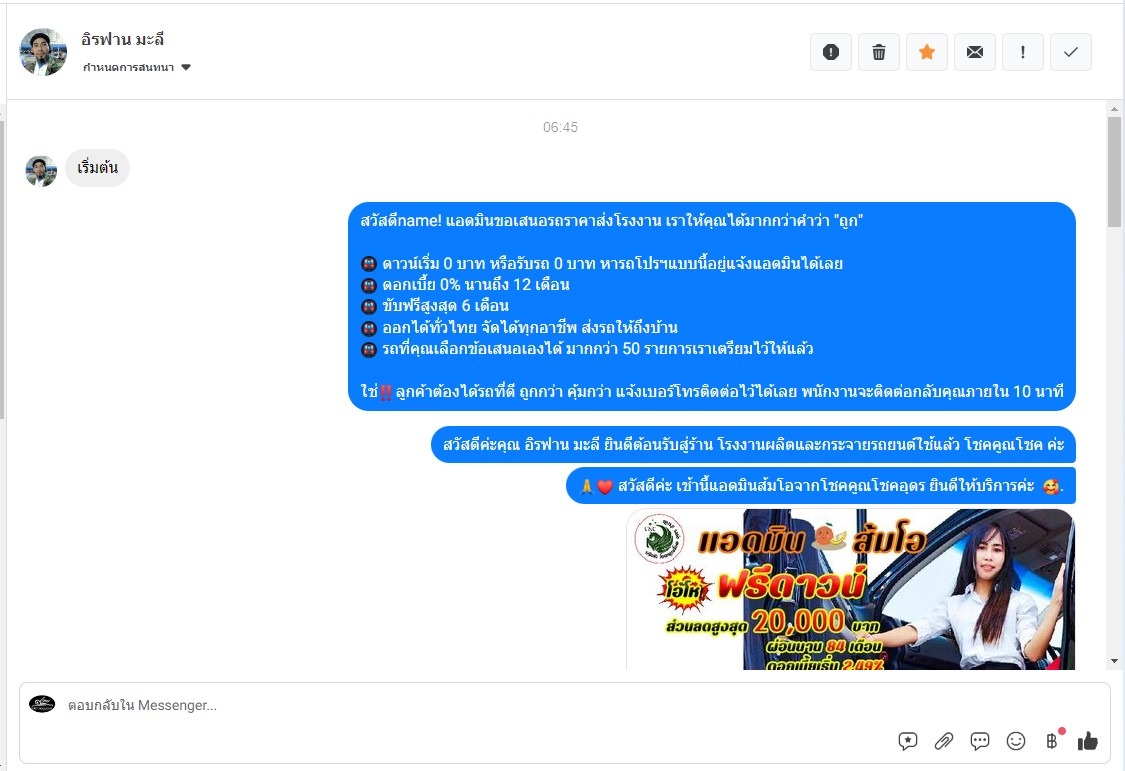
Task: Toggle the orange star follow-up flag
Action: coord(927,52)
